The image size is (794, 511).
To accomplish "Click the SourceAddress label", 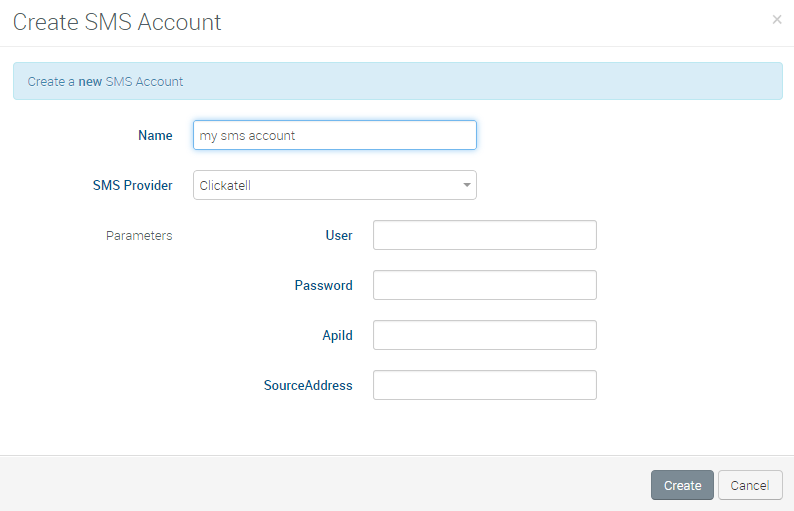I will [308, 386].
